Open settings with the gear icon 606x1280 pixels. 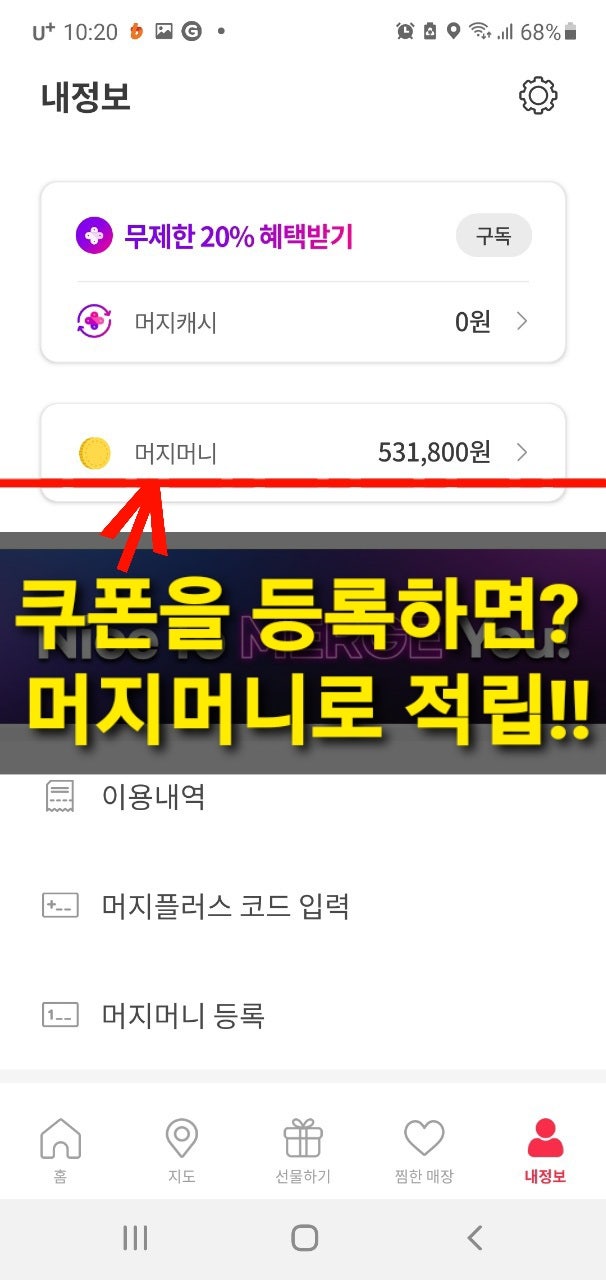[x=538, y=96]
